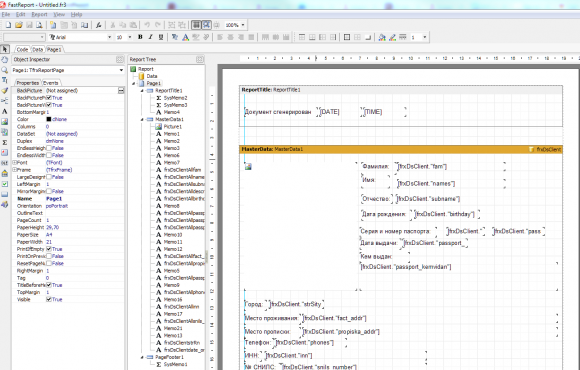Open the font size 10 dropdown

pos(129,37)
